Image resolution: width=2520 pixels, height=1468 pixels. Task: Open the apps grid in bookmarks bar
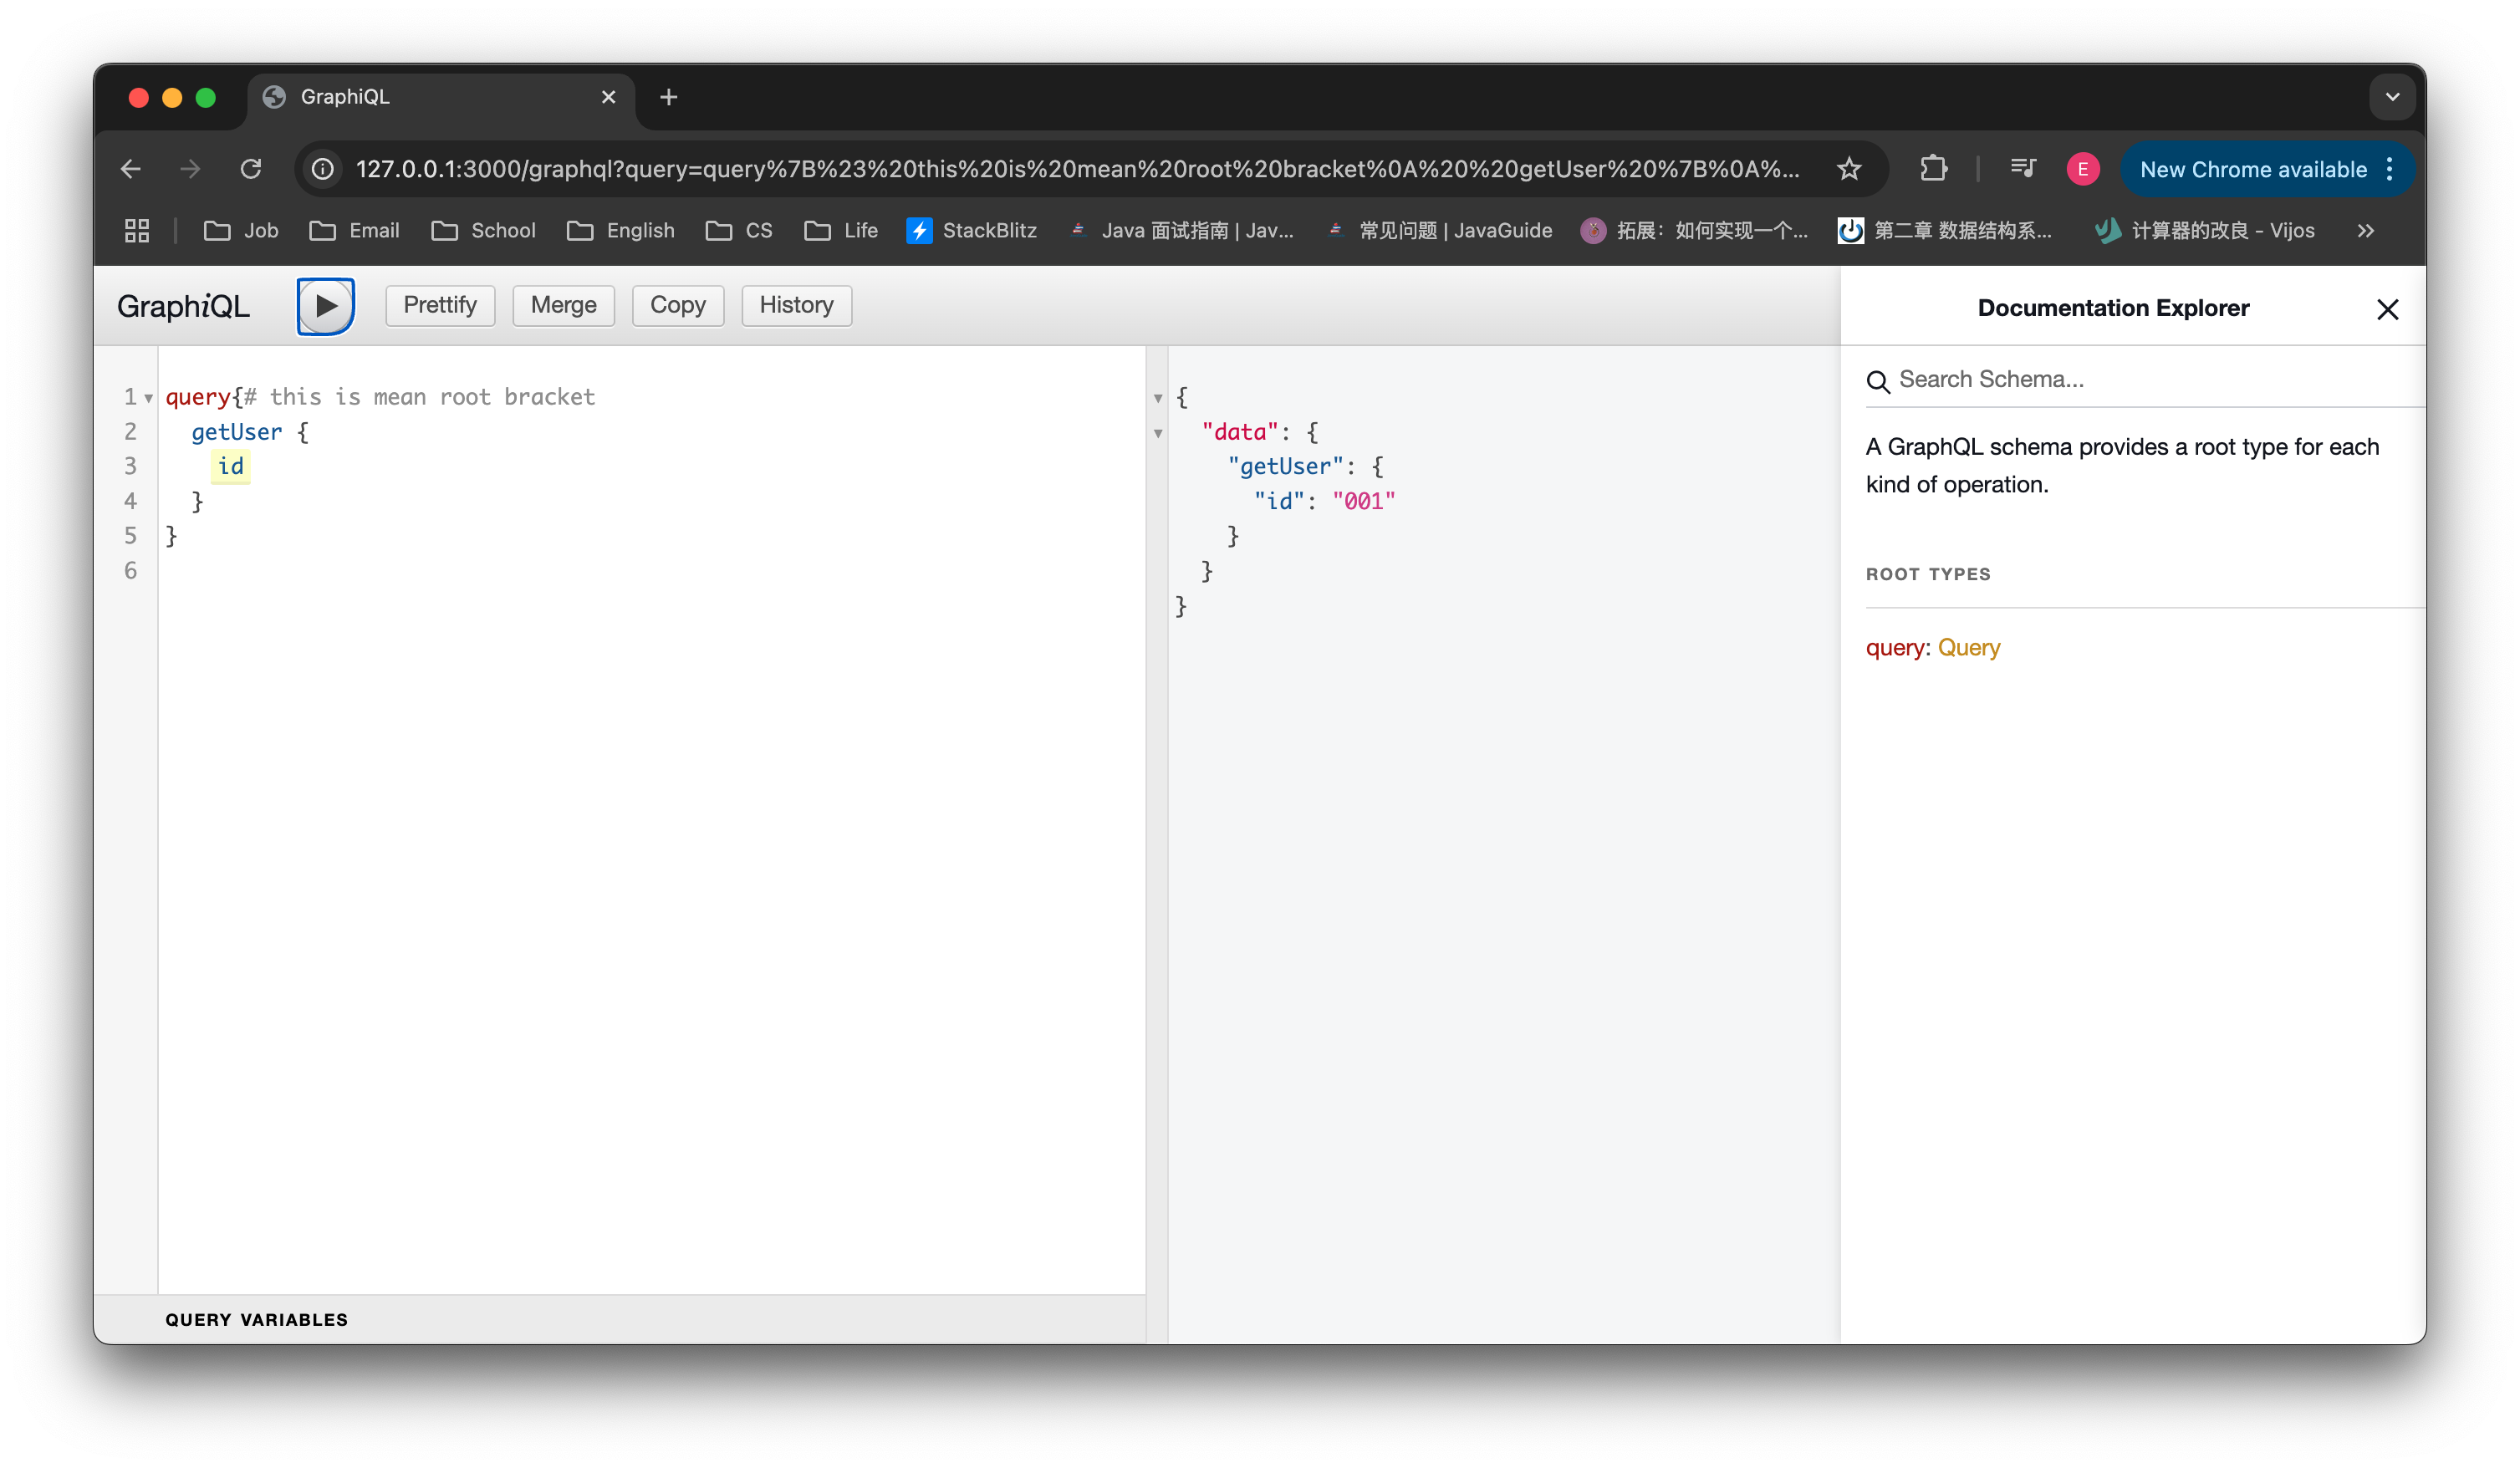[137, 231]
